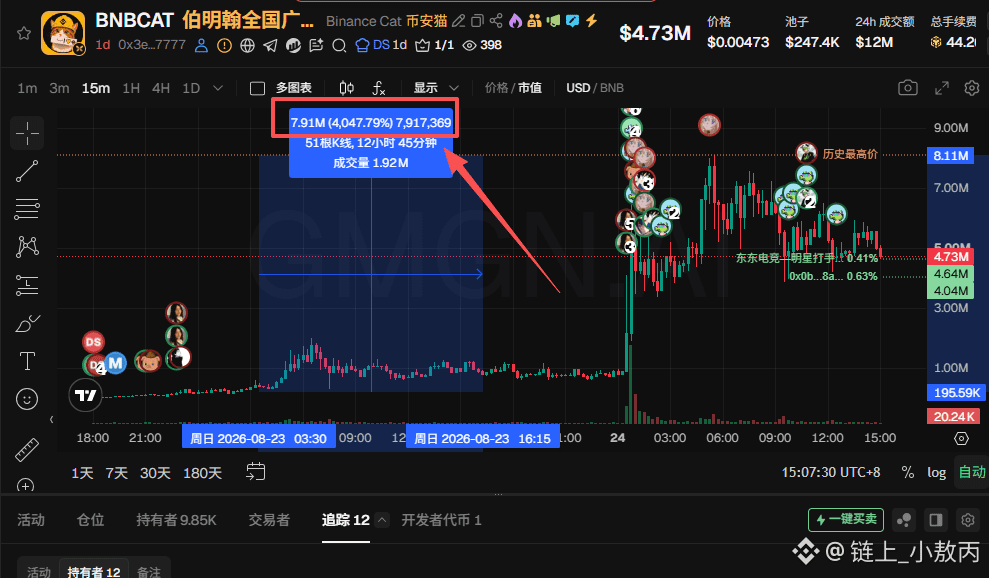Open the orange warning alert icon
Image resolution: width=989 pixels, height=578 pixels.
coord(224,45)
